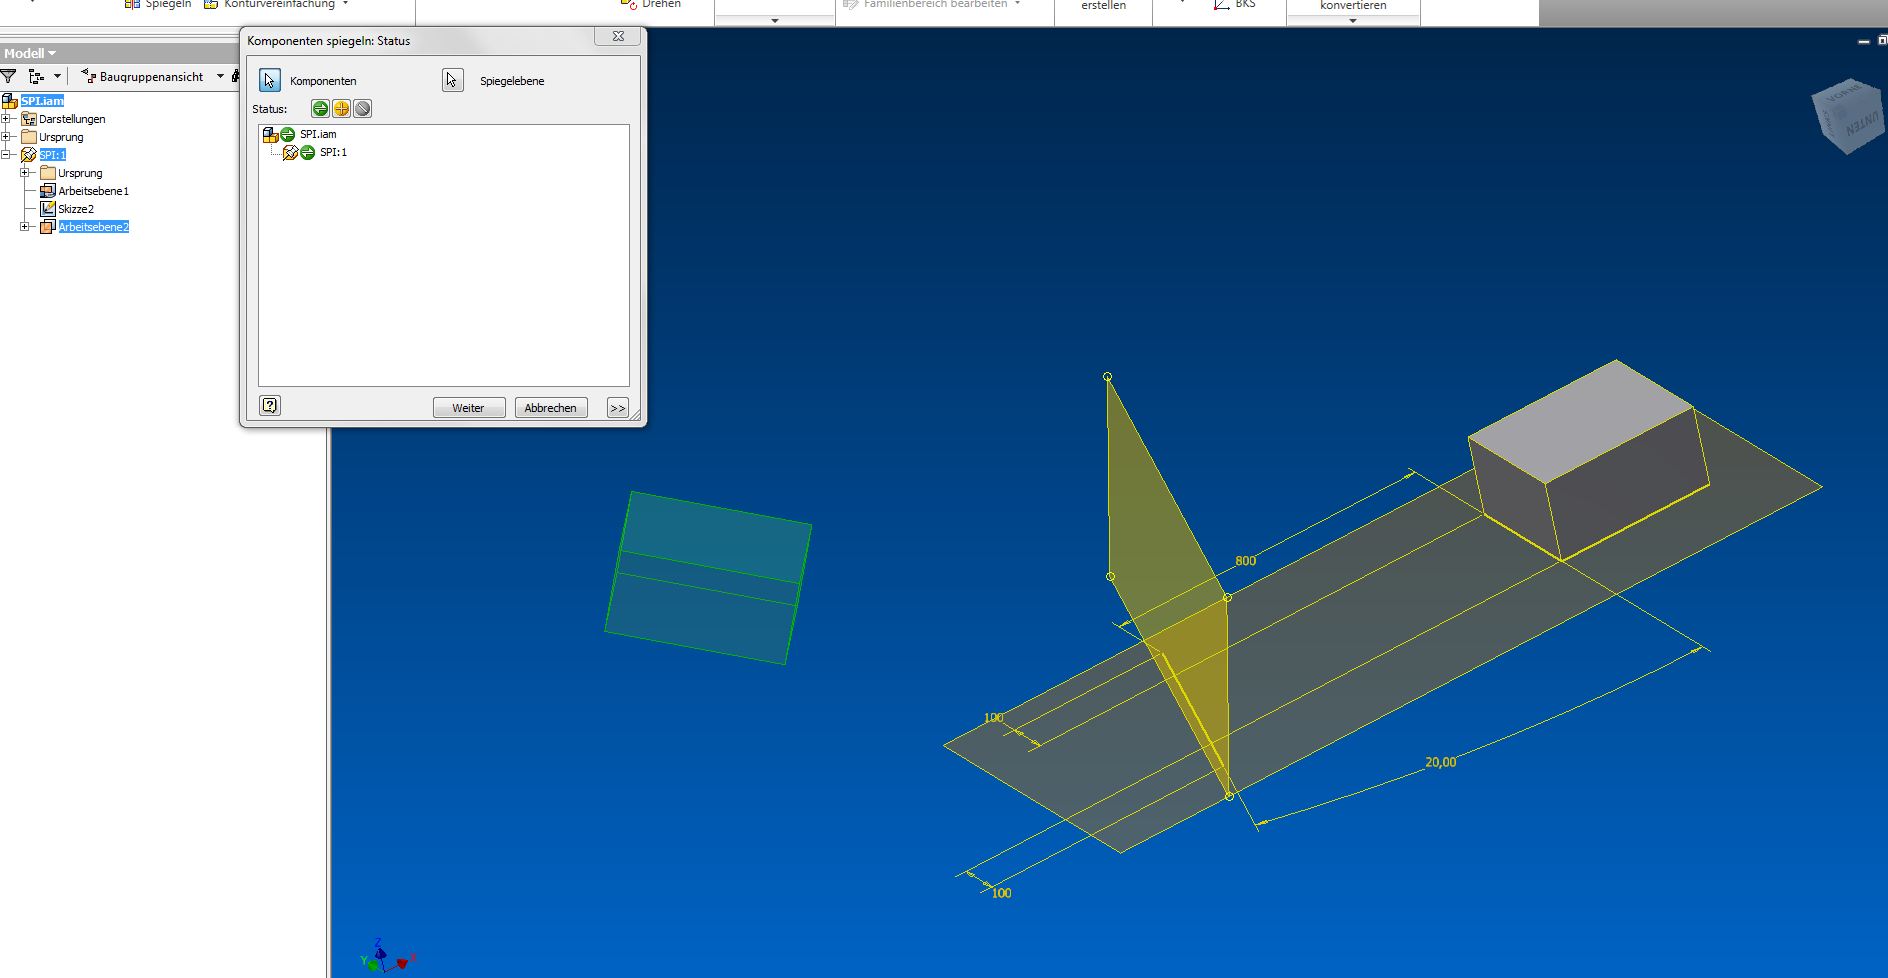This screenshot has height=978, width=1888.
Task: Close the Komponenten spiegeln dialog
Action: 618,36
